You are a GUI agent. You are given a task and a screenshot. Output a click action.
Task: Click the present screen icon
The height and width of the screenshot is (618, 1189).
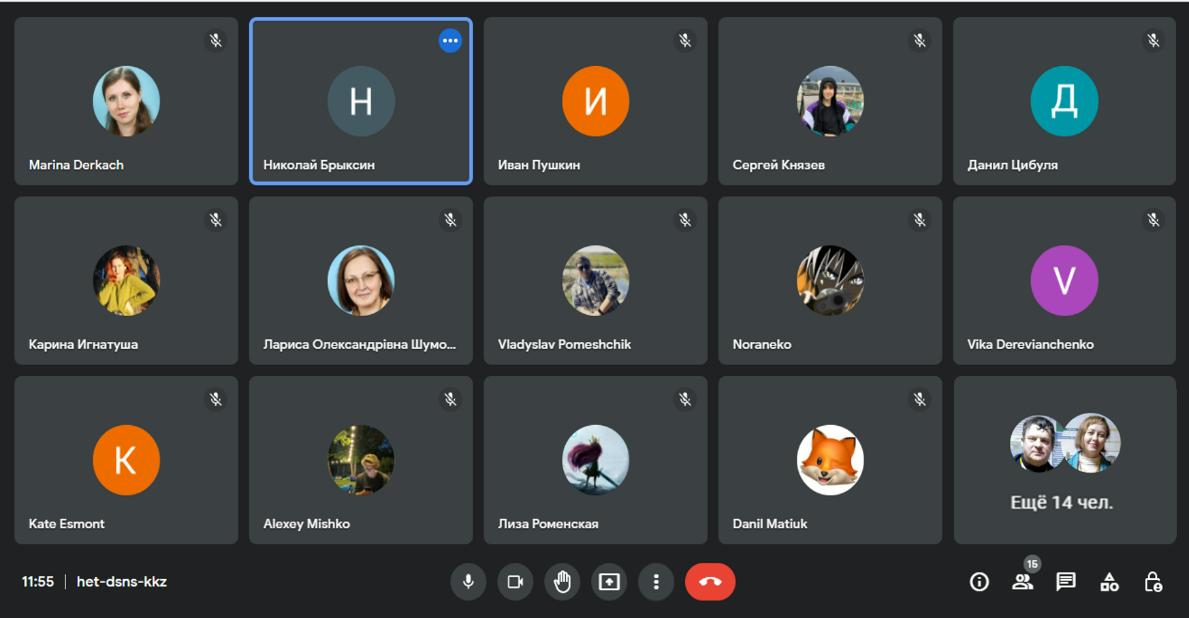coord(609,582)
